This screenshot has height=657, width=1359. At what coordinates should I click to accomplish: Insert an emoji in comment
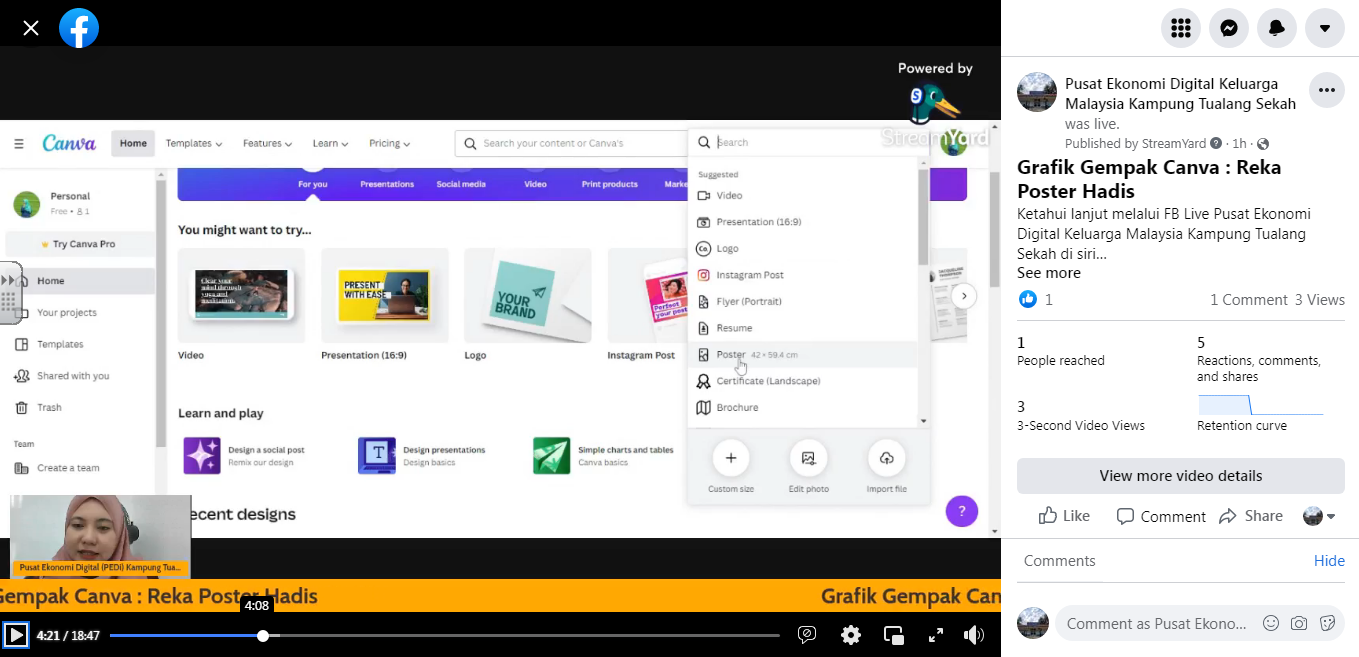click(1271, 623)
